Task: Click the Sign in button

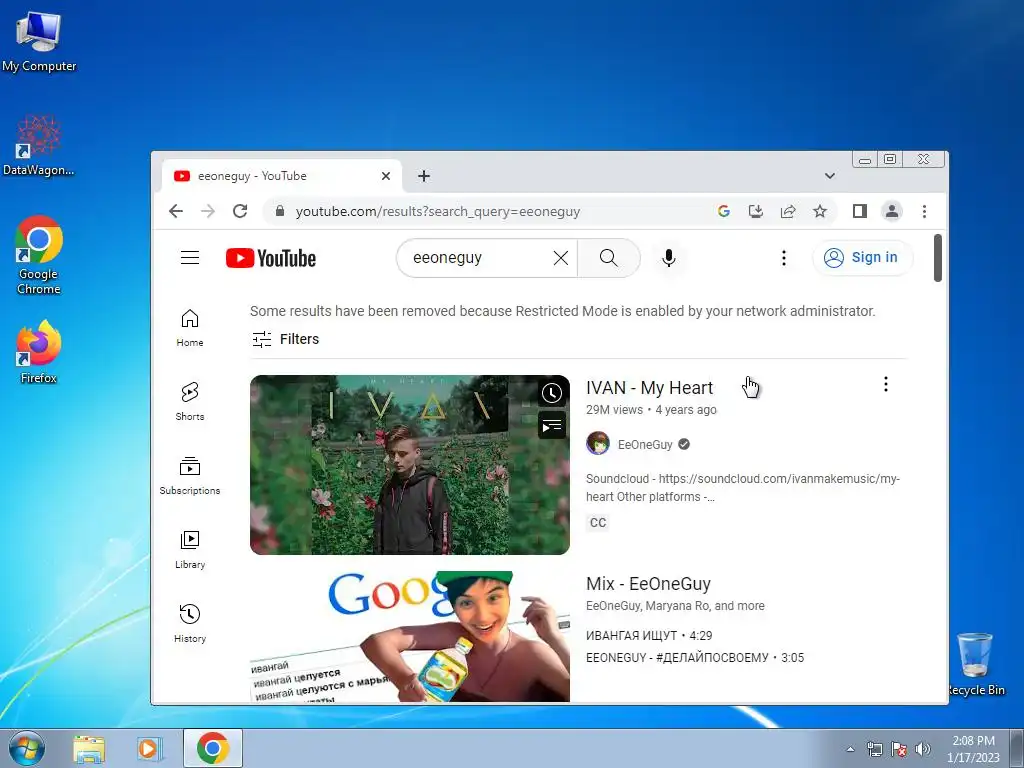Action: [x=862, y=257]
